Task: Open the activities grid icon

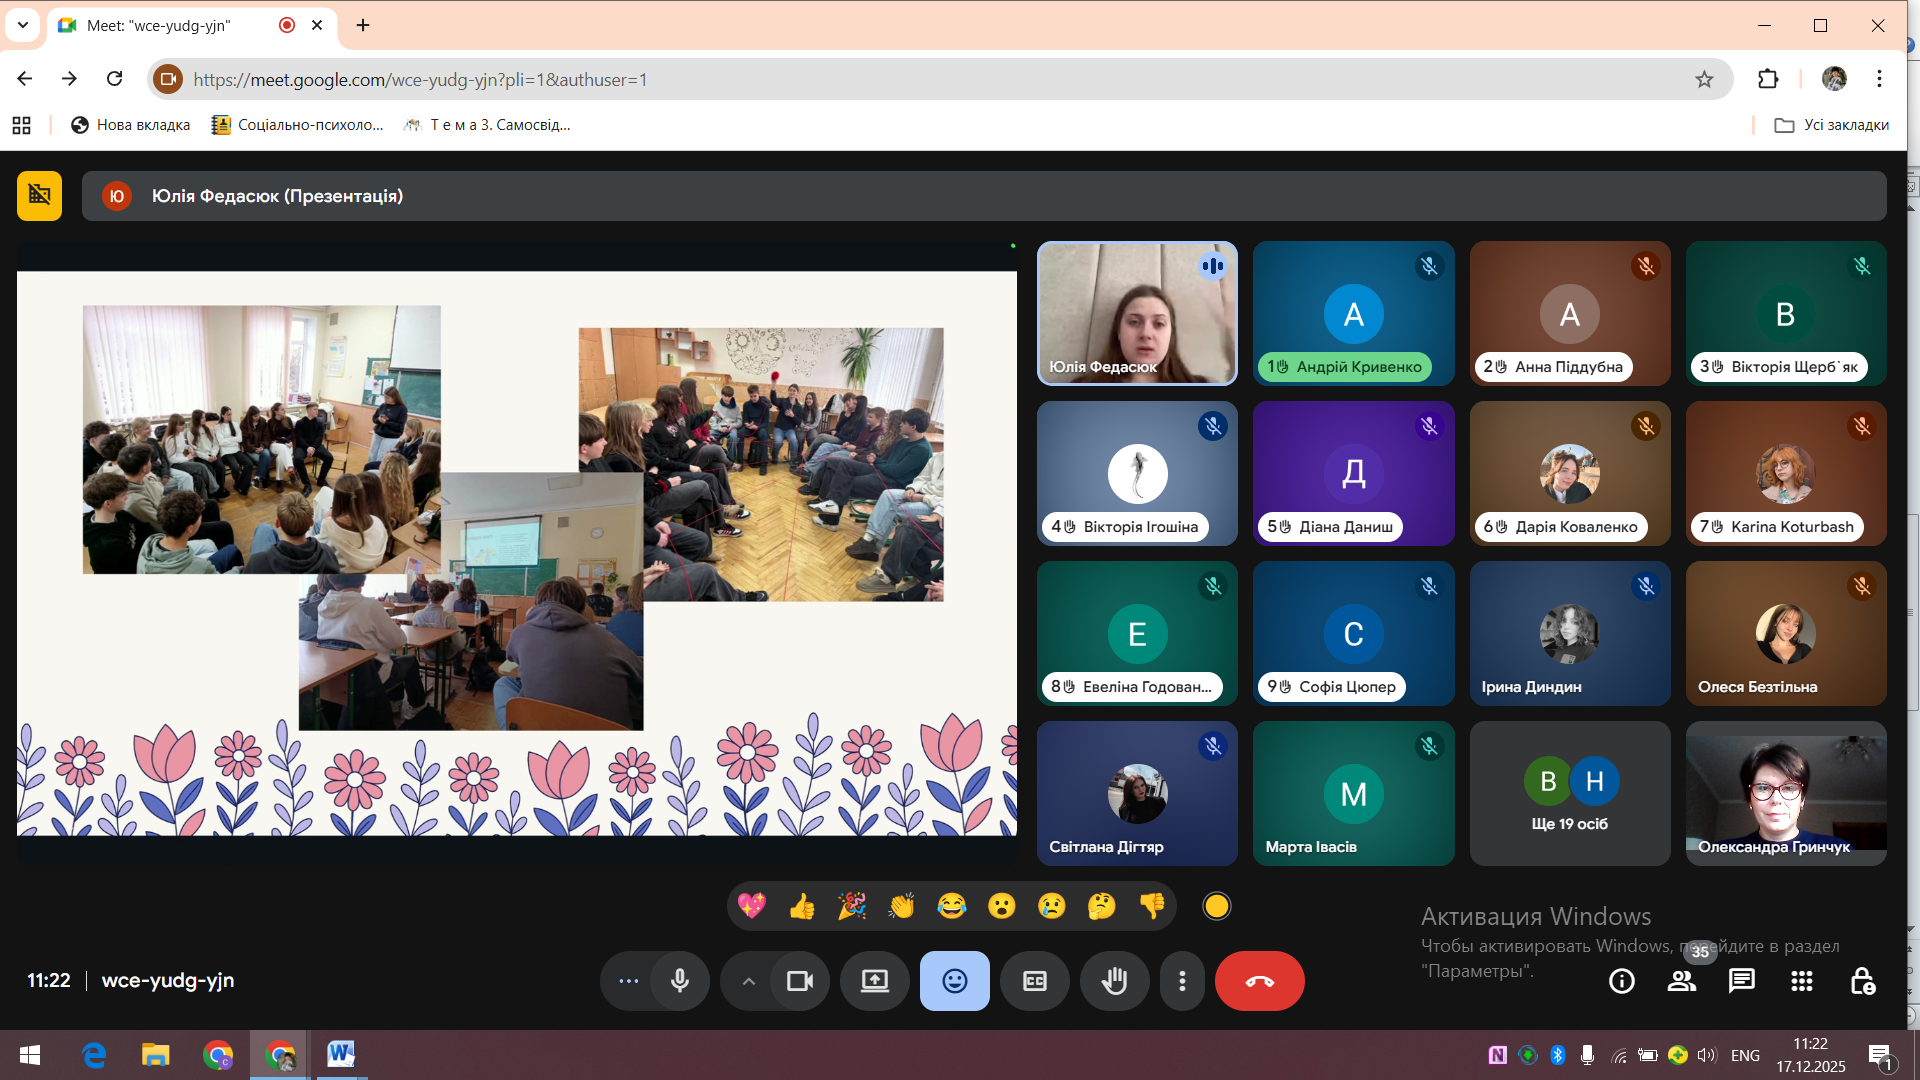Action: pyautogui.click(x=1801, y=981)
